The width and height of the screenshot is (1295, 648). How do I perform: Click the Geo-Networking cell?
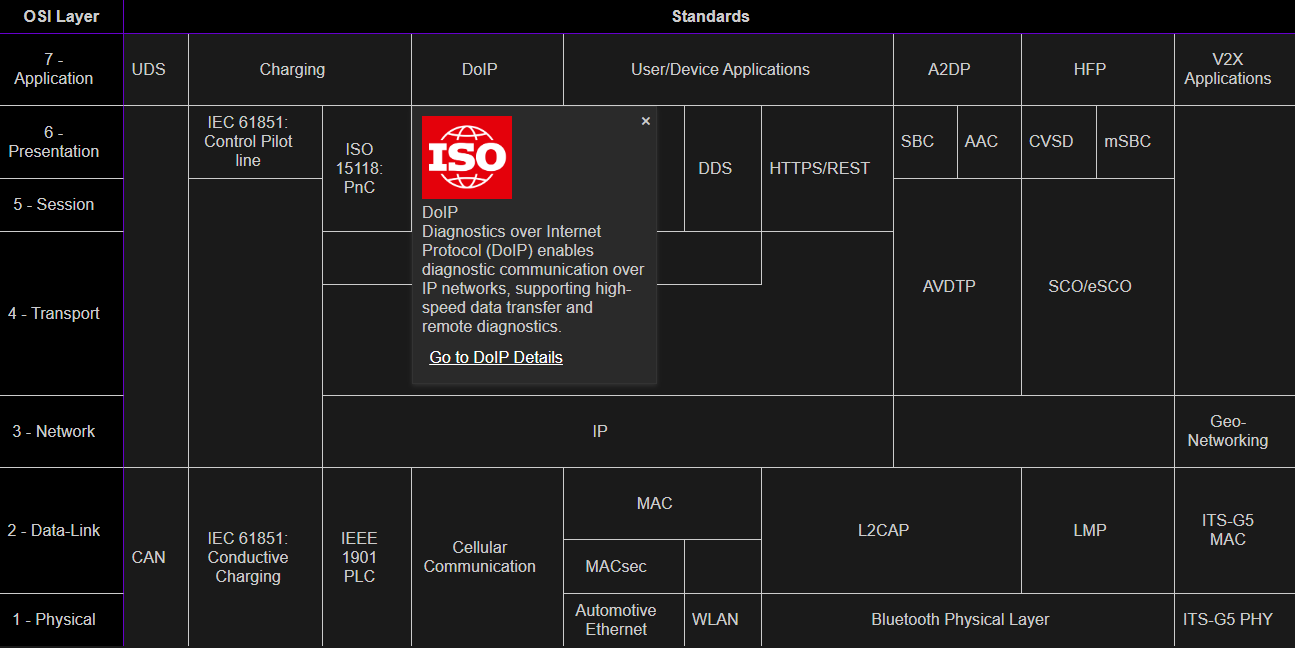(x=1228, y=431)
